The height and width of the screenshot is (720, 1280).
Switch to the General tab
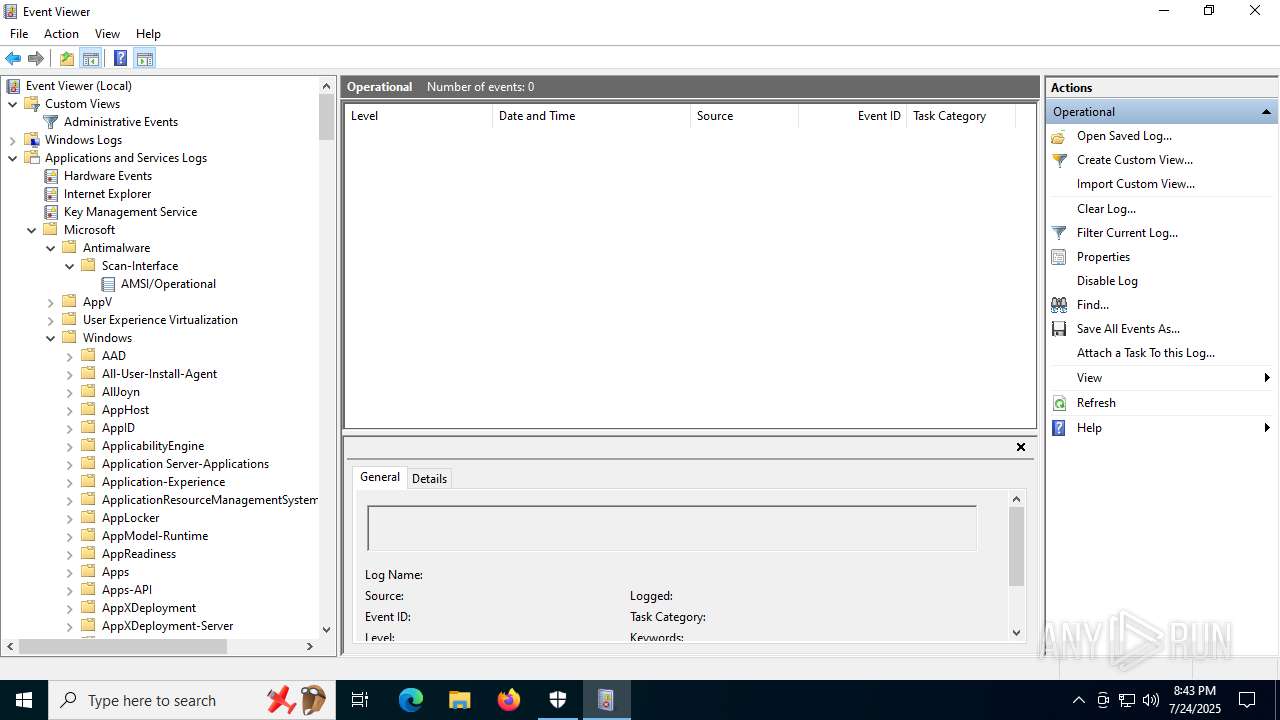[x=380, y=477]
